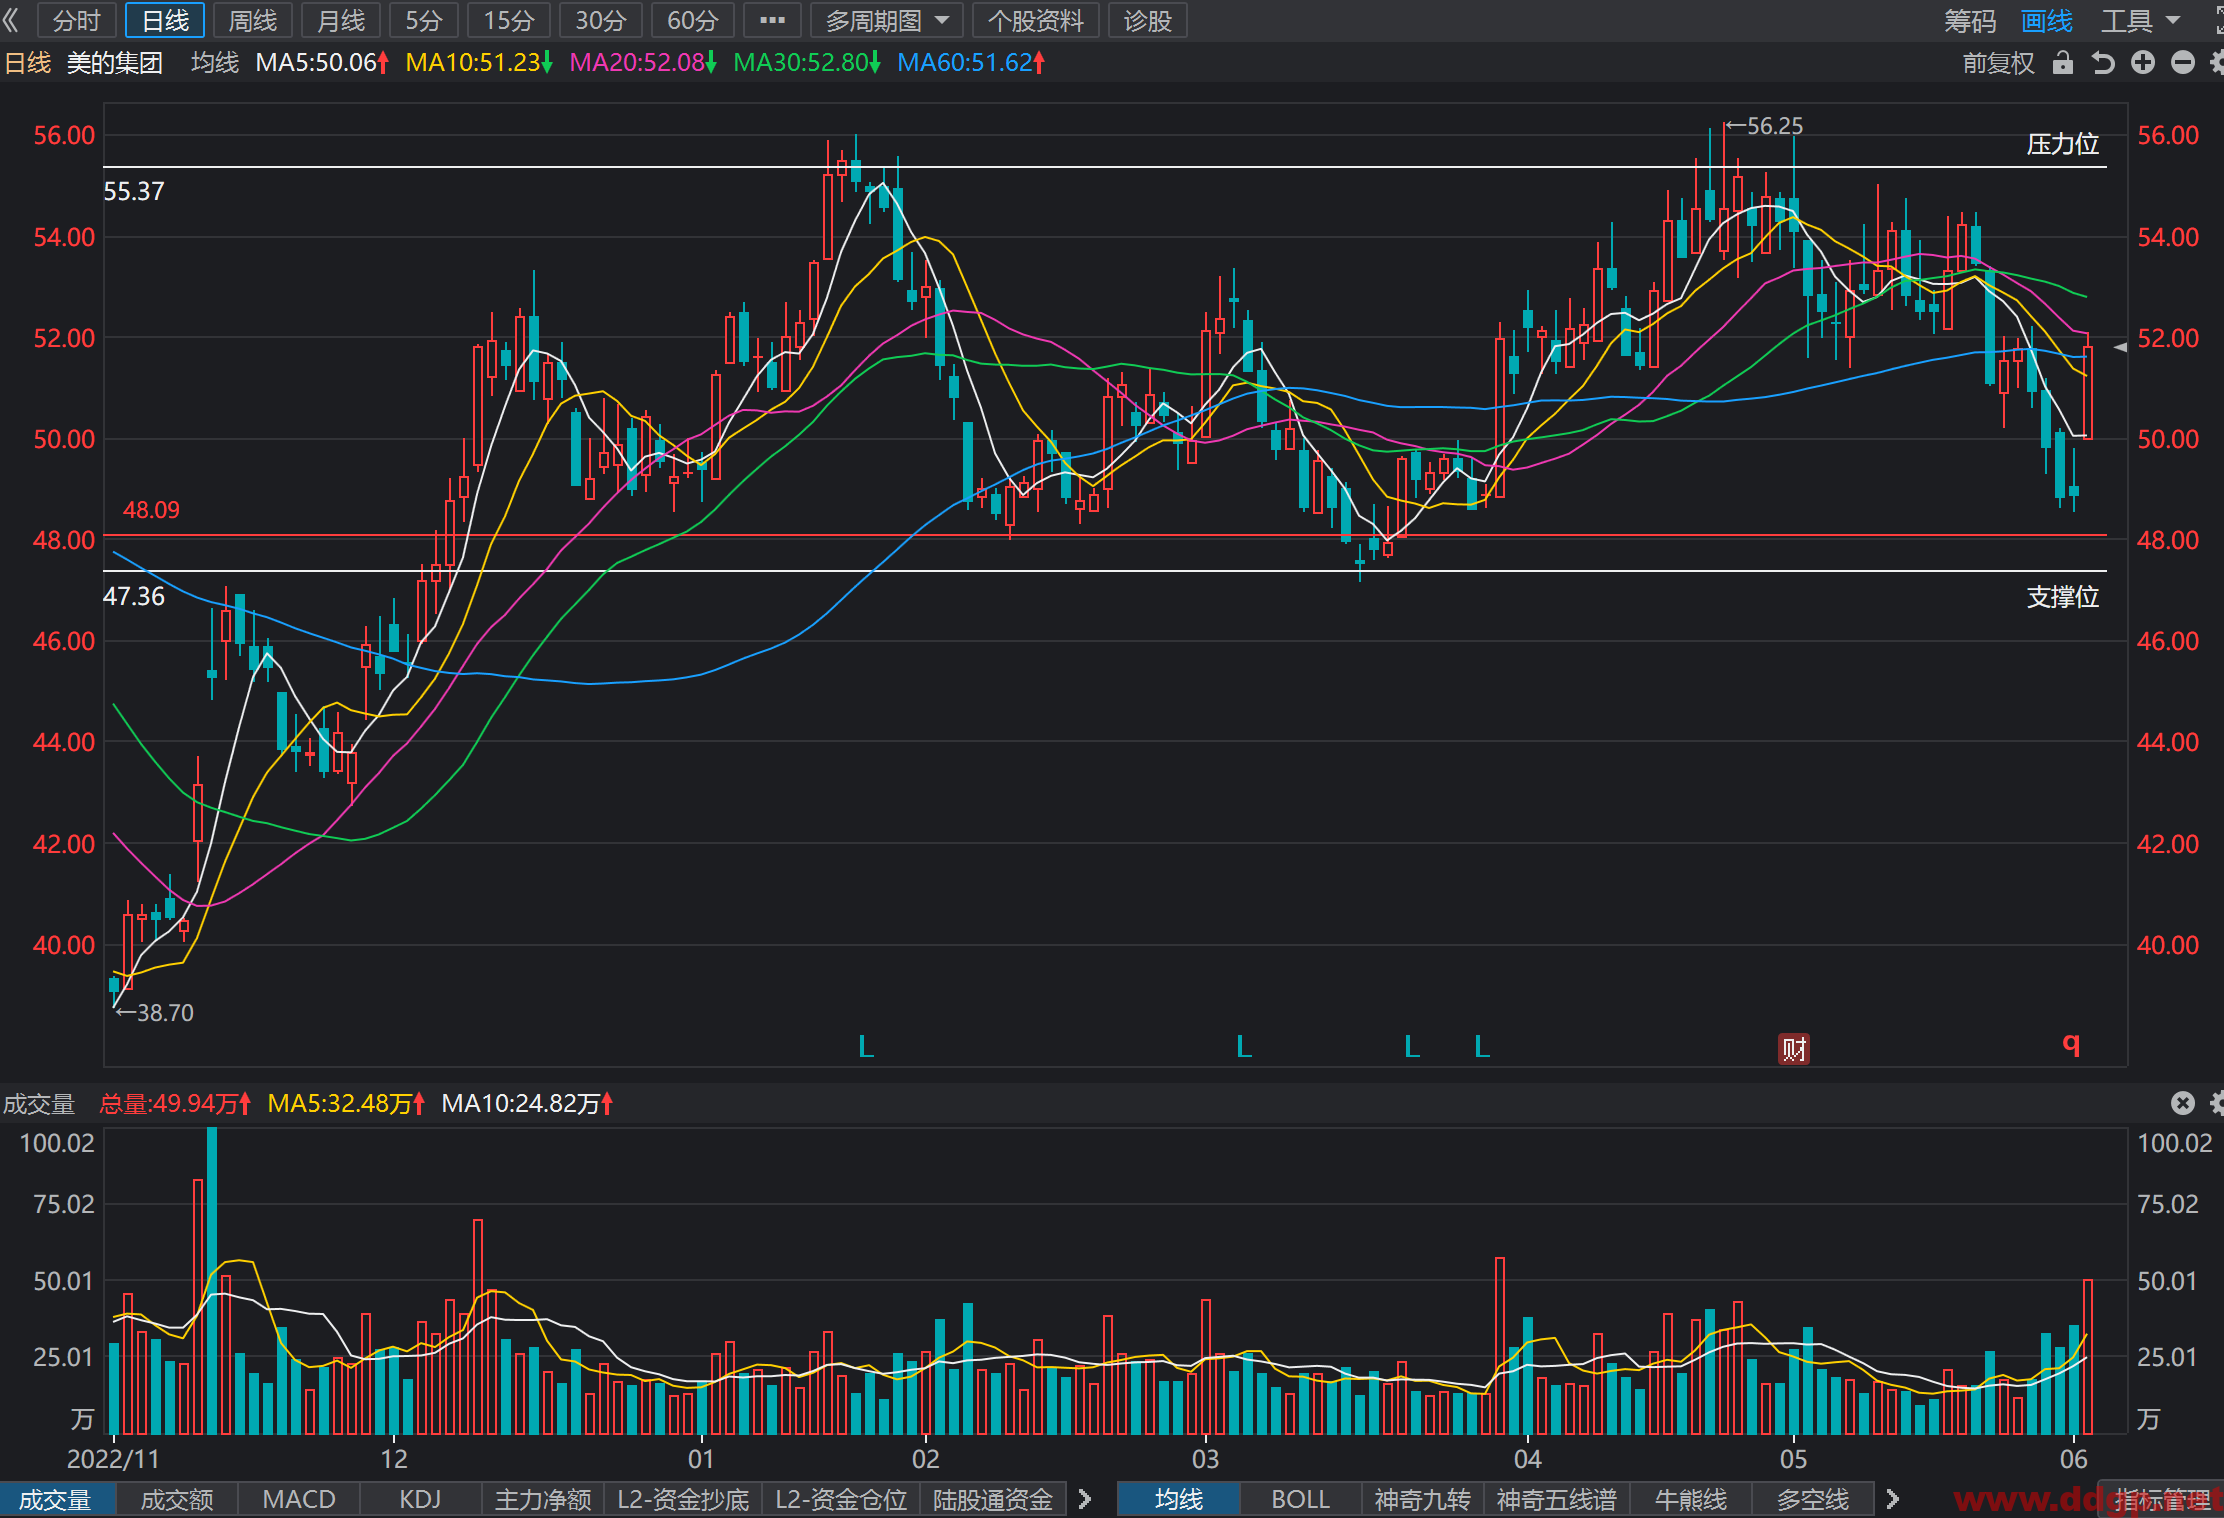Image resolution: width=2224 pixels, height=1518 pixels.
Task: Open the 多周期图 dropdown
Action: pos(887,20)
